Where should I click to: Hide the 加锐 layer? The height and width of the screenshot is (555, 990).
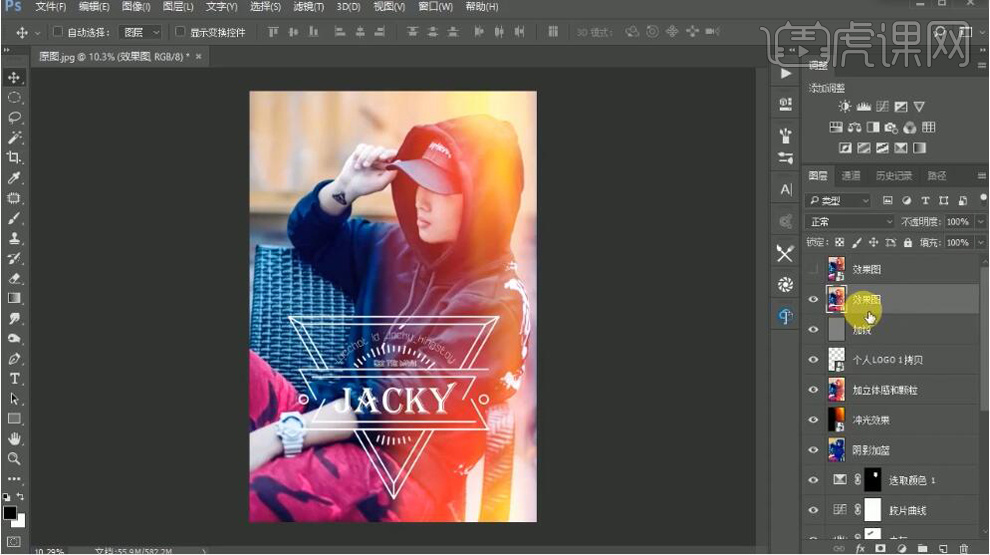[x=813, y=330]
